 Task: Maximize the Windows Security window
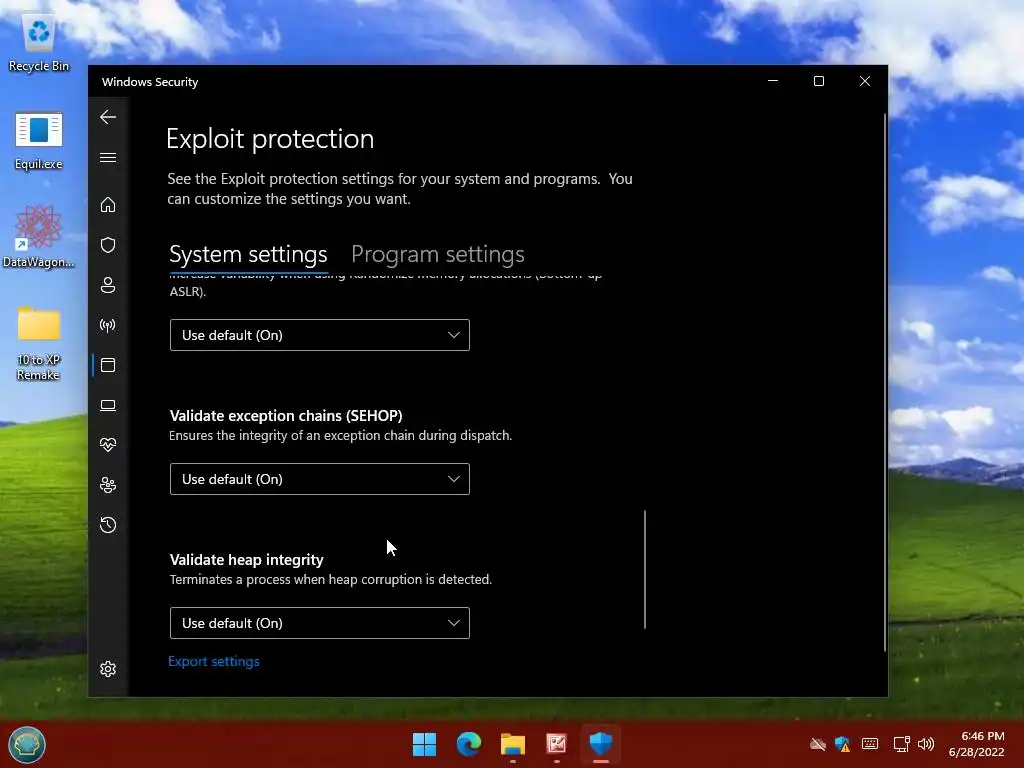click(819, 81)
